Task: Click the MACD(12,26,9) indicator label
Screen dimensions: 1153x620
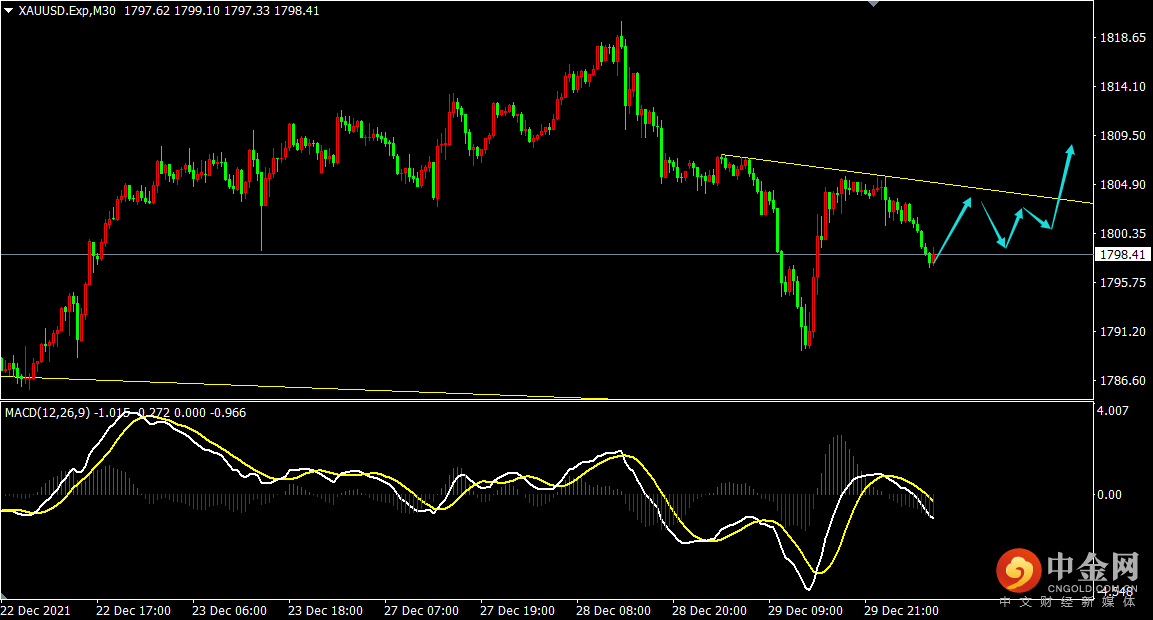Action: pyautogui.click(x=47, y=413)
